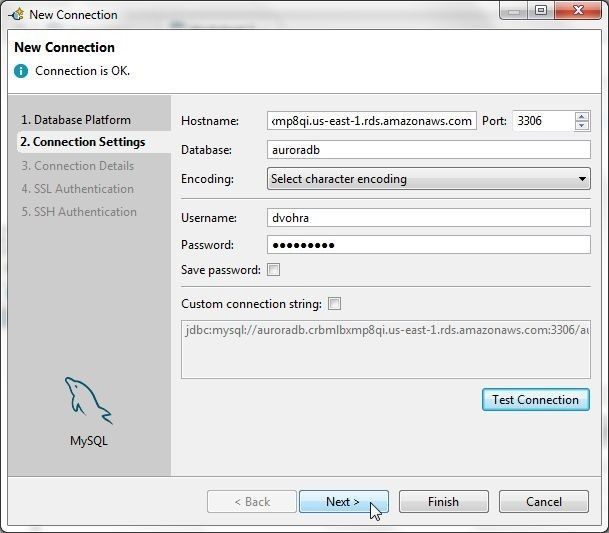Focus the Database field containing auroradb

click(x=429, y=150)
